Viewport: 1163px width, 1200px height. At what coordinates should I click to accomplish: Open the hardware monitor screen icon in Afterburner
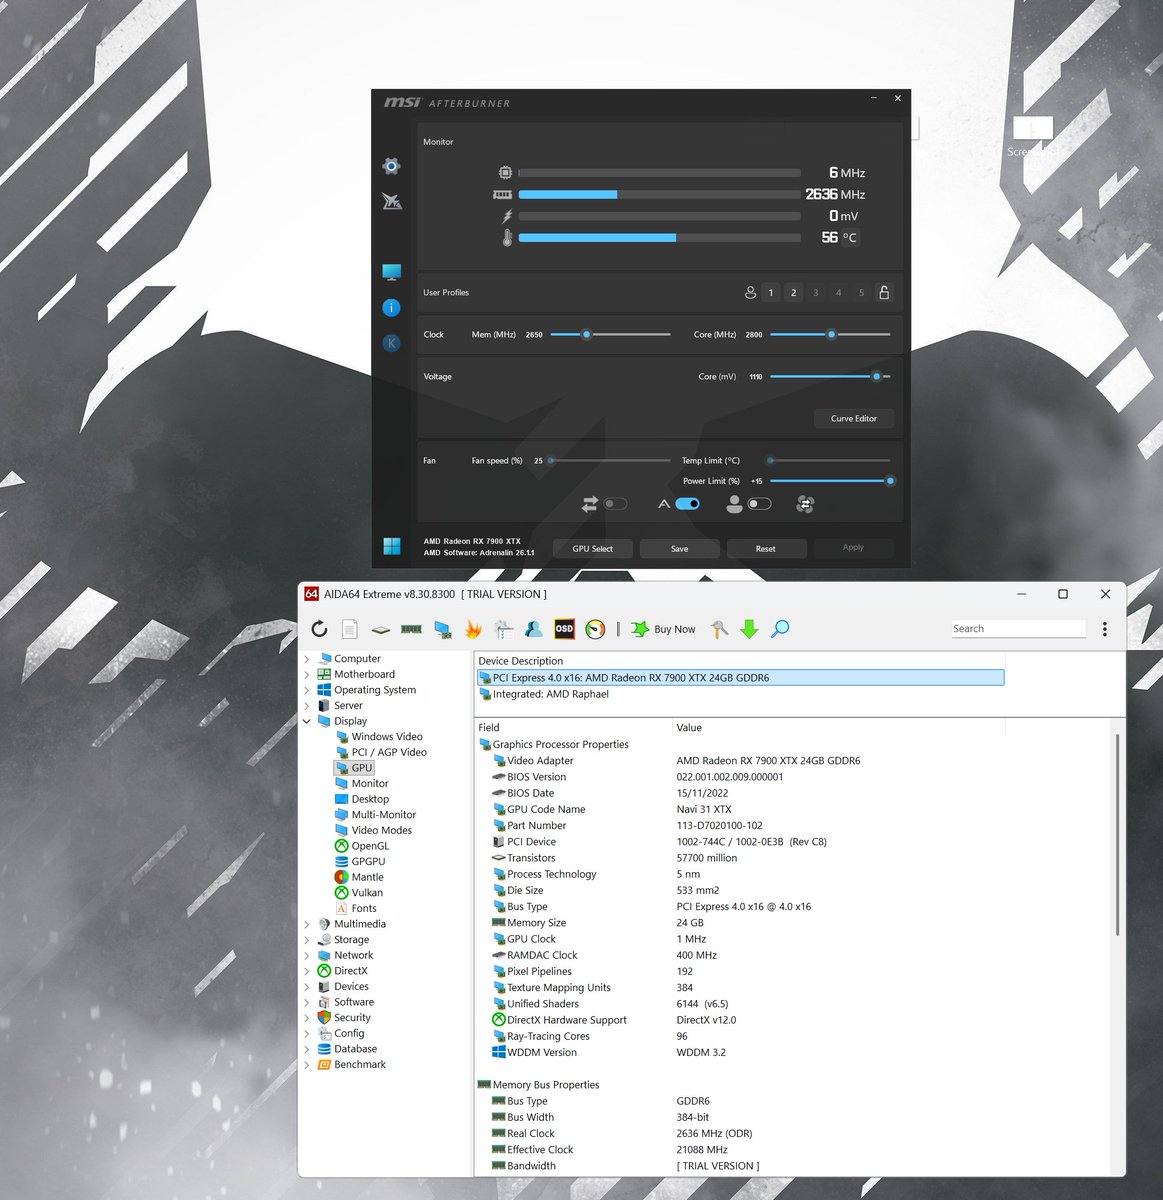(x=391, y=272)
